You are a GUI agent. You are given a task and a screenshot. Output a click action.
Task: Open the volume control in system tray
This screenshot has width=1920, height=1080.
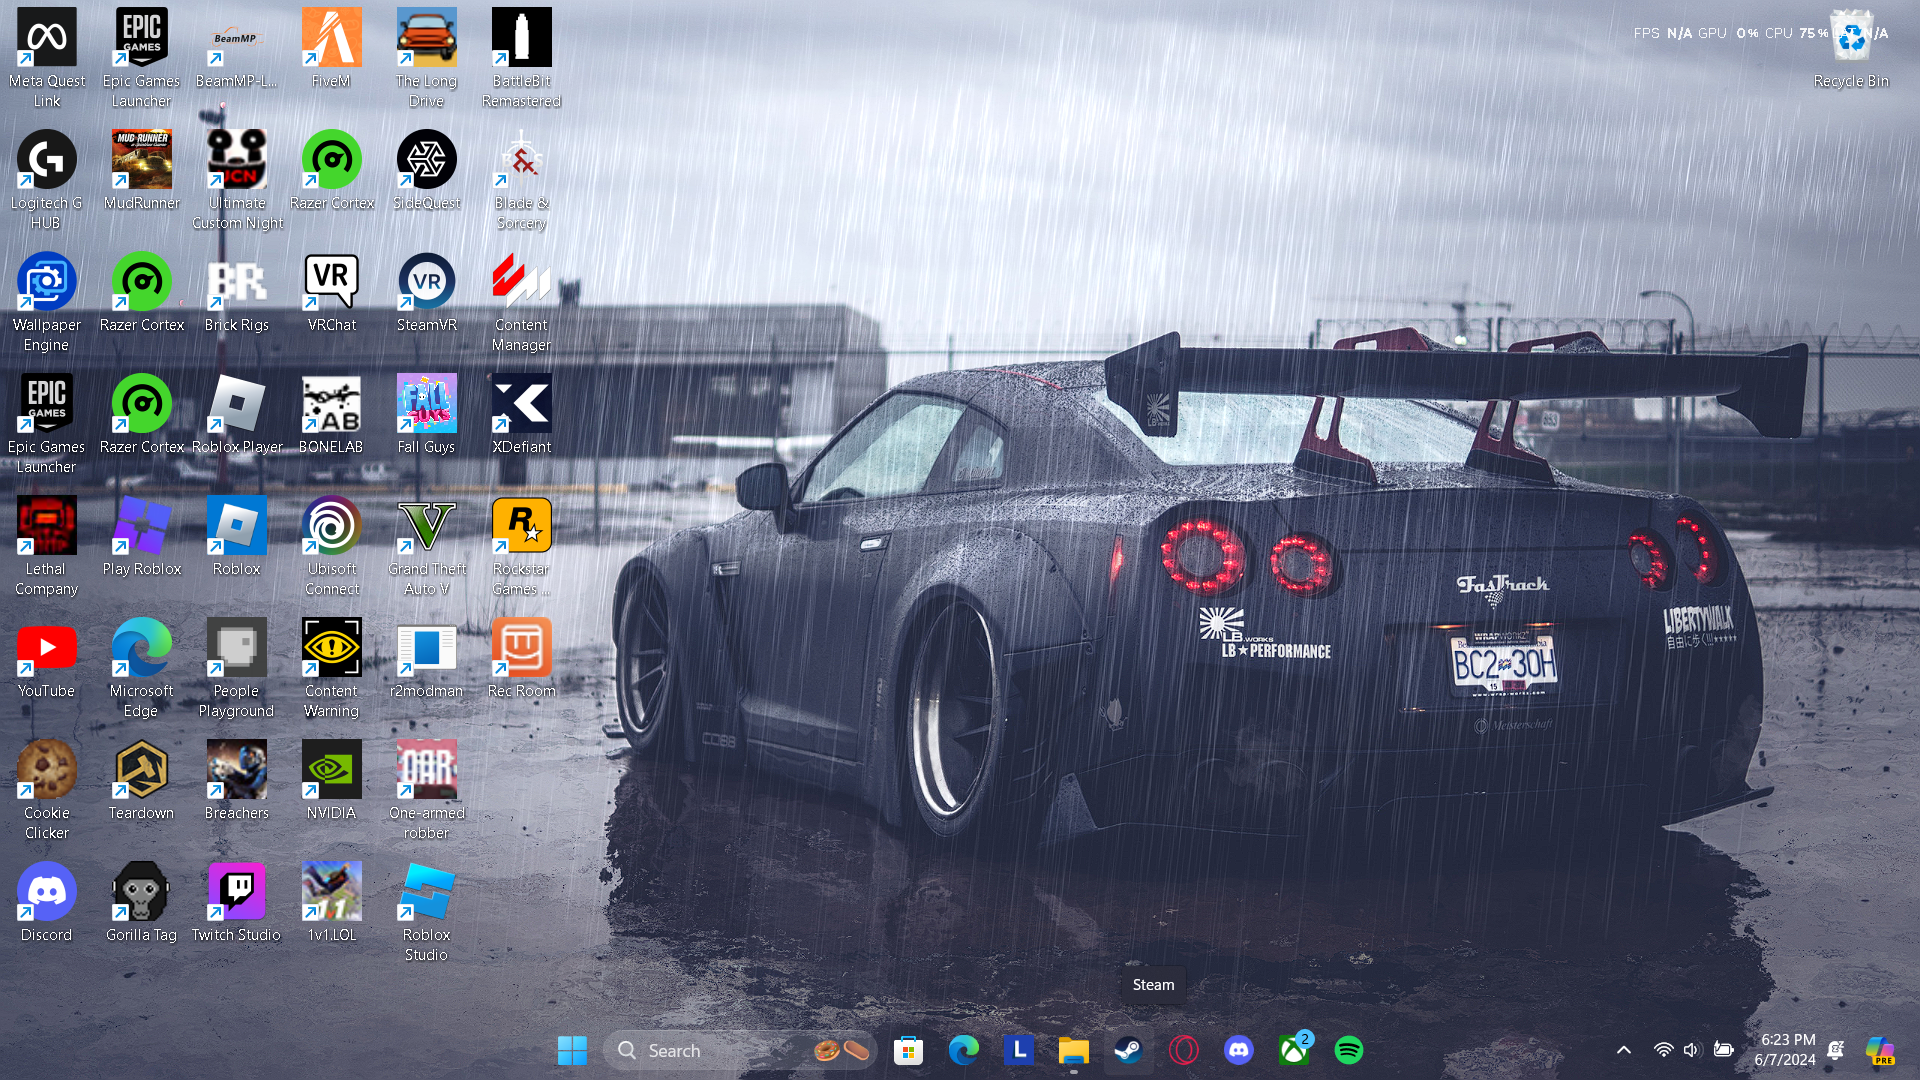pos(1691,1050)
